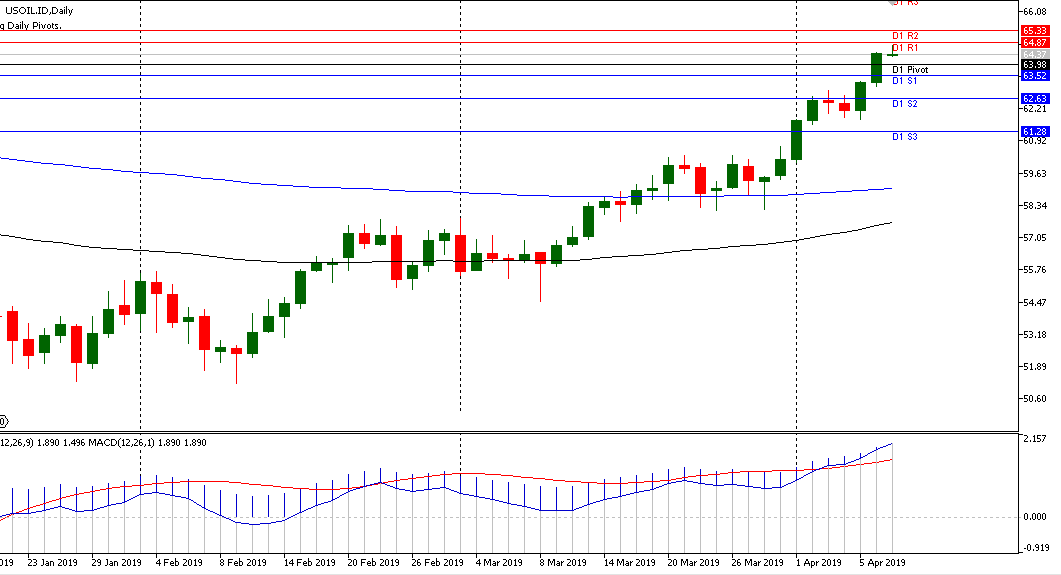1061x575 pixels.
Task: Click the red 65.33 price tag
Action: click(x=1035, y=31)
